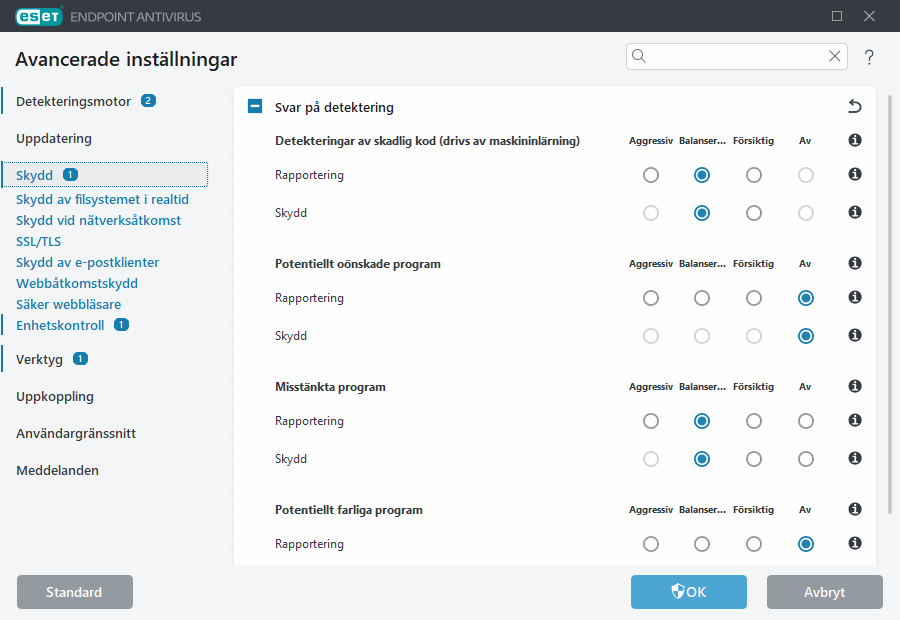The height and width of the screenshot is (620, 900).
Task: Open info for Misstänkta program
Action: 854,386
